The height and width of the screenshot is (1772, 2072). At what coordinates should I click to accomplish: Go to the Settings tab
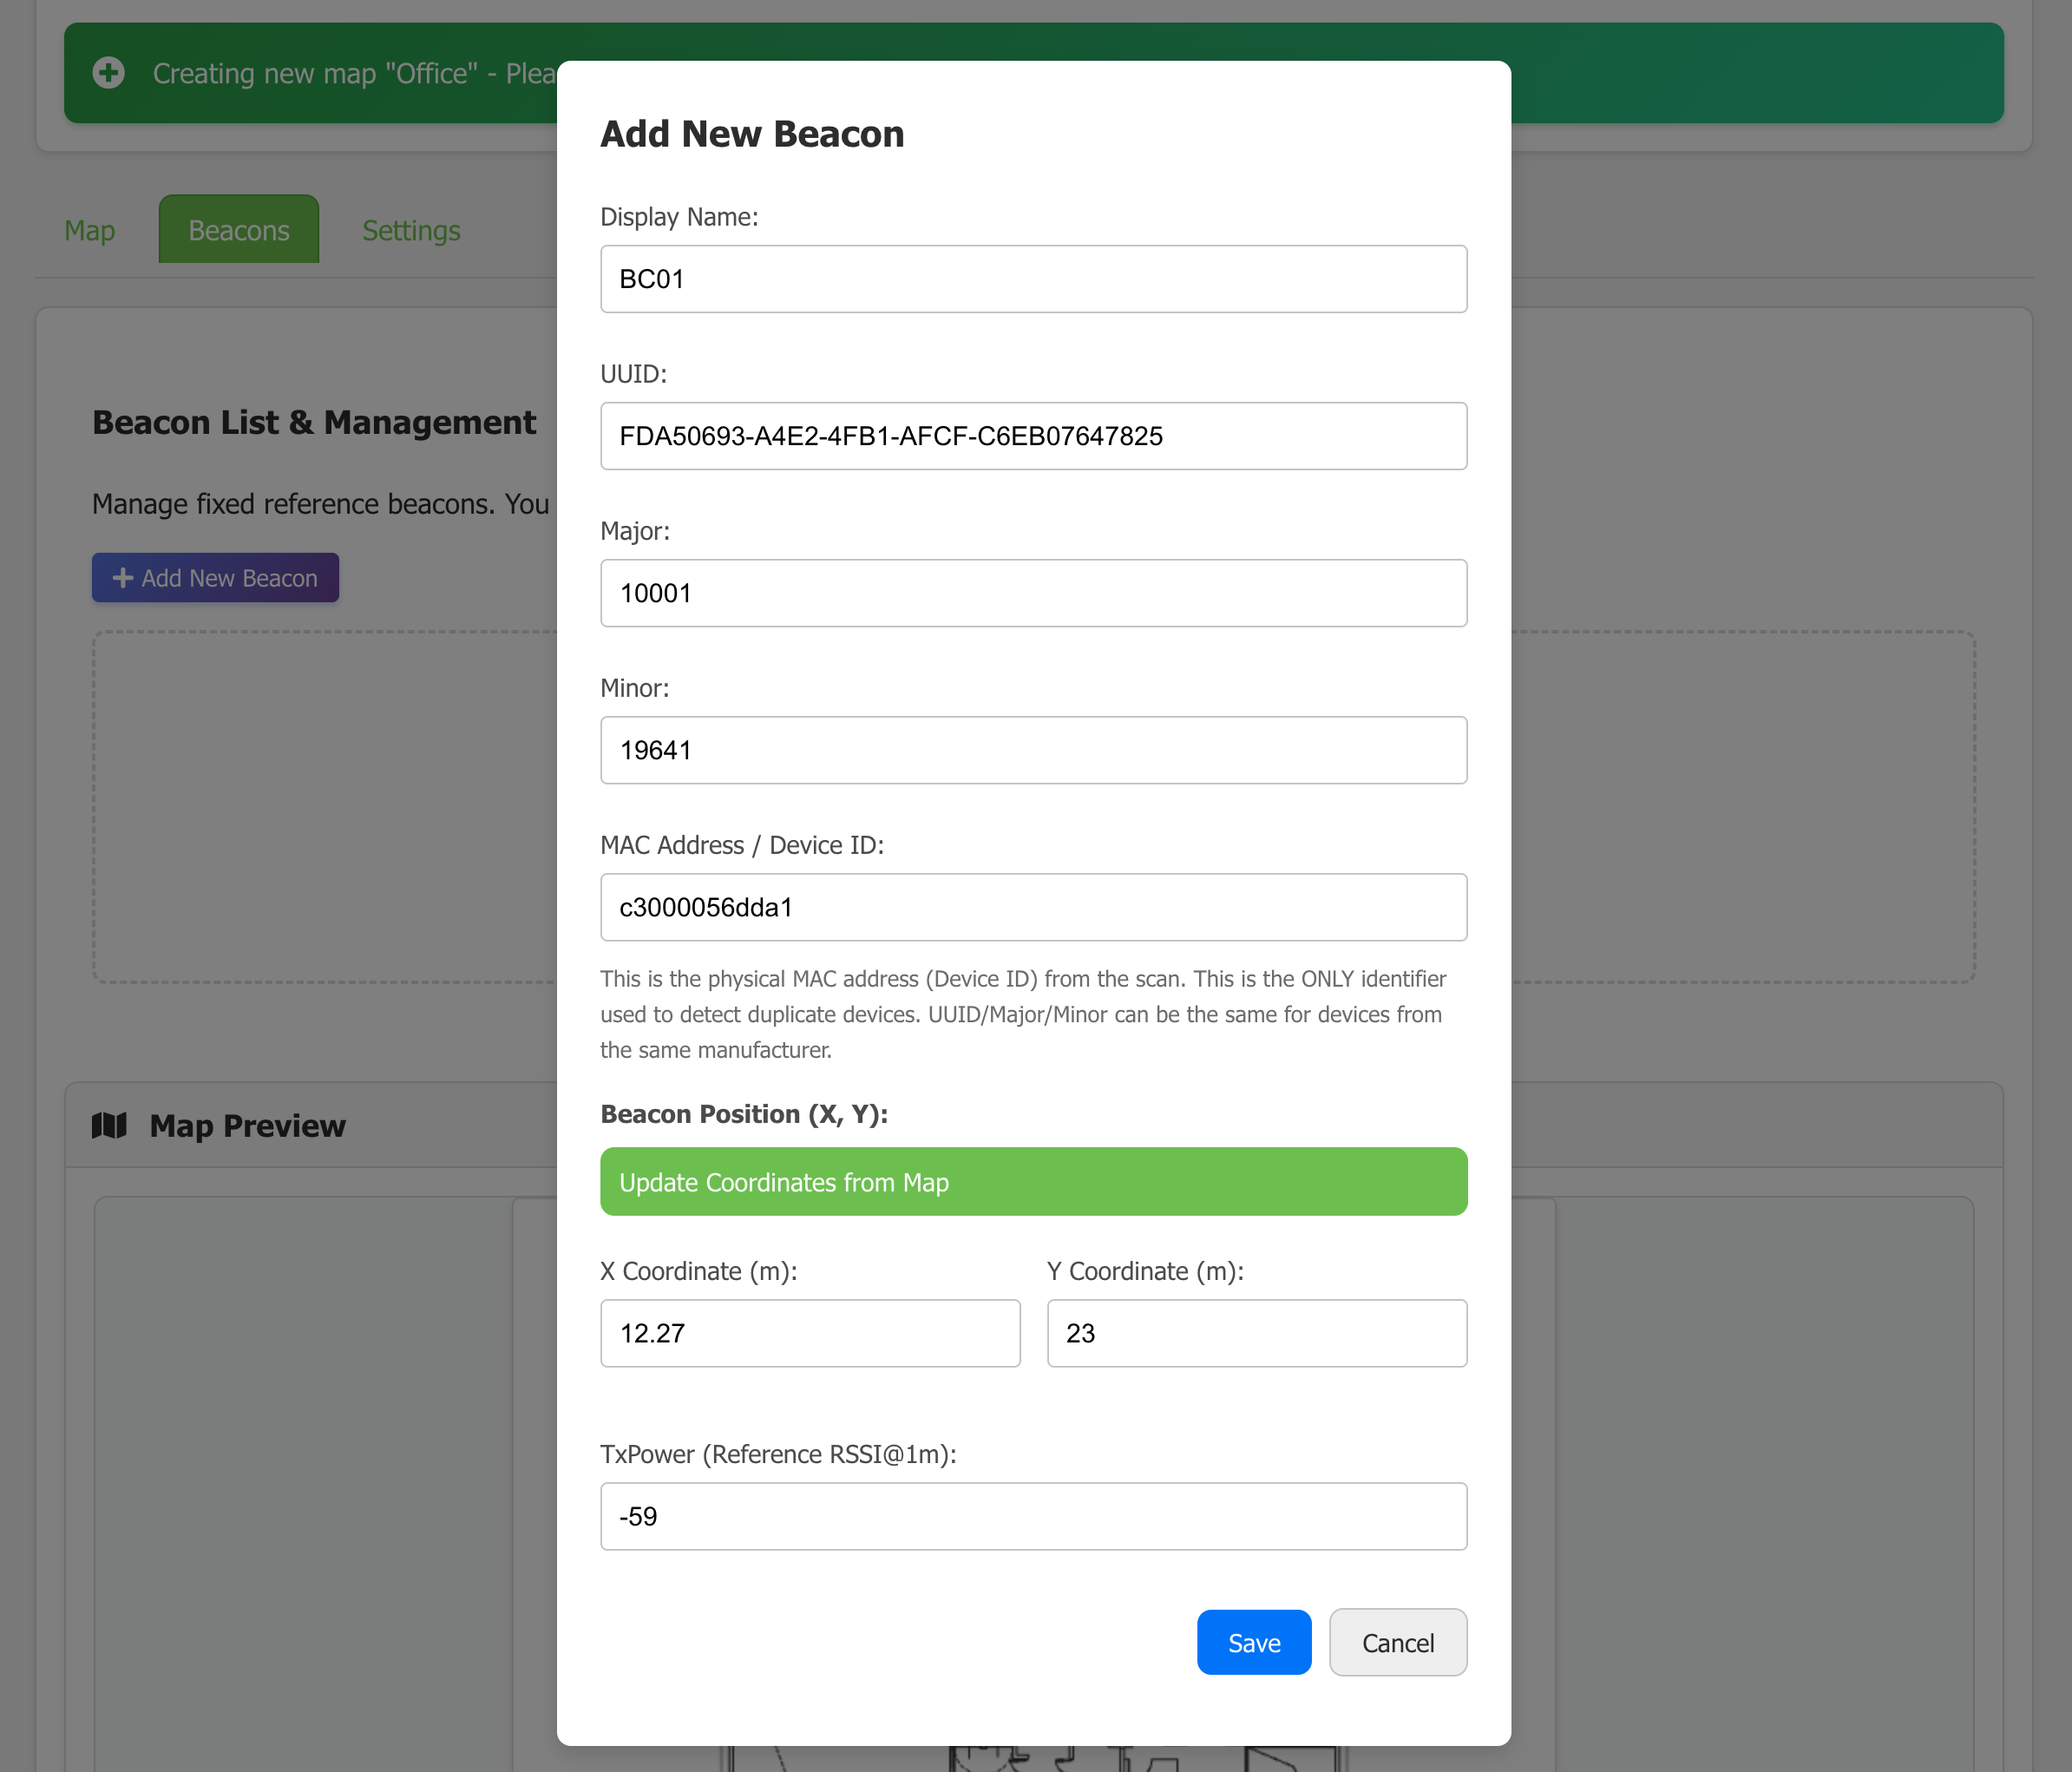tap(410, 231)
